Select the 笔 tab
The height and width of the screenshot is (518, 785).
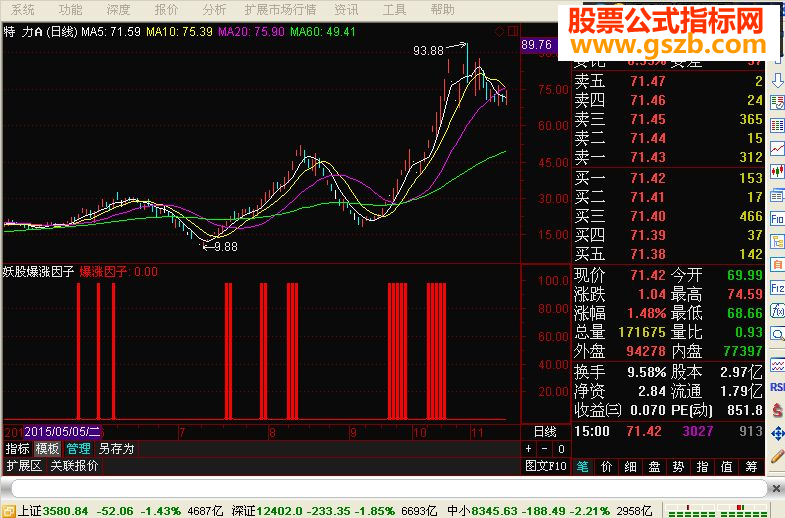583,466
